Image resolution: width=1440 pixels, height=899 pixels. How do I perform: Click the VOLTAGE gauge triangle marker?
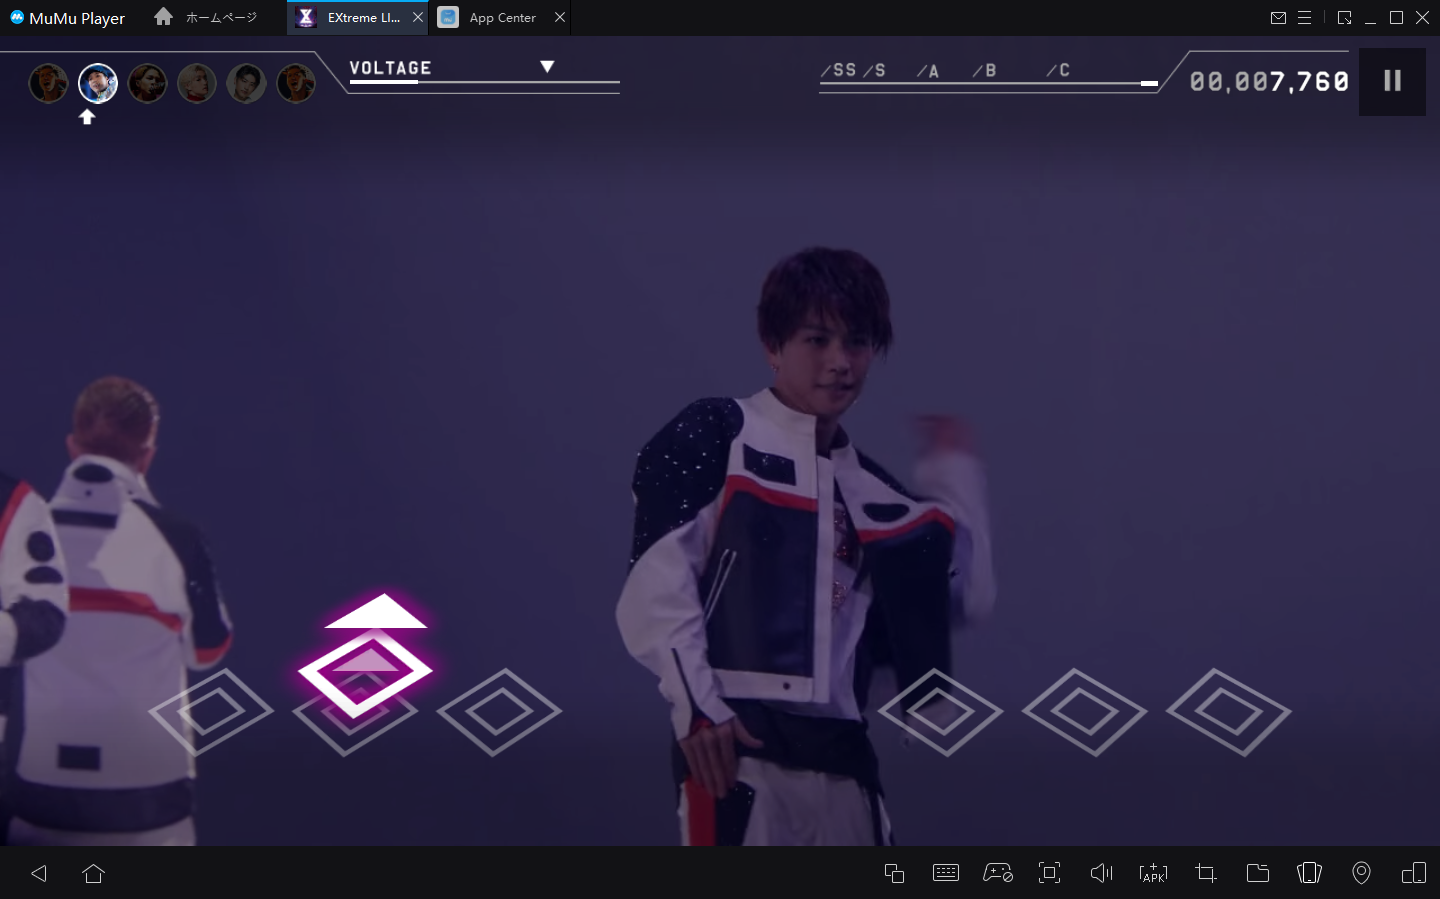click(x=547, y=66)
